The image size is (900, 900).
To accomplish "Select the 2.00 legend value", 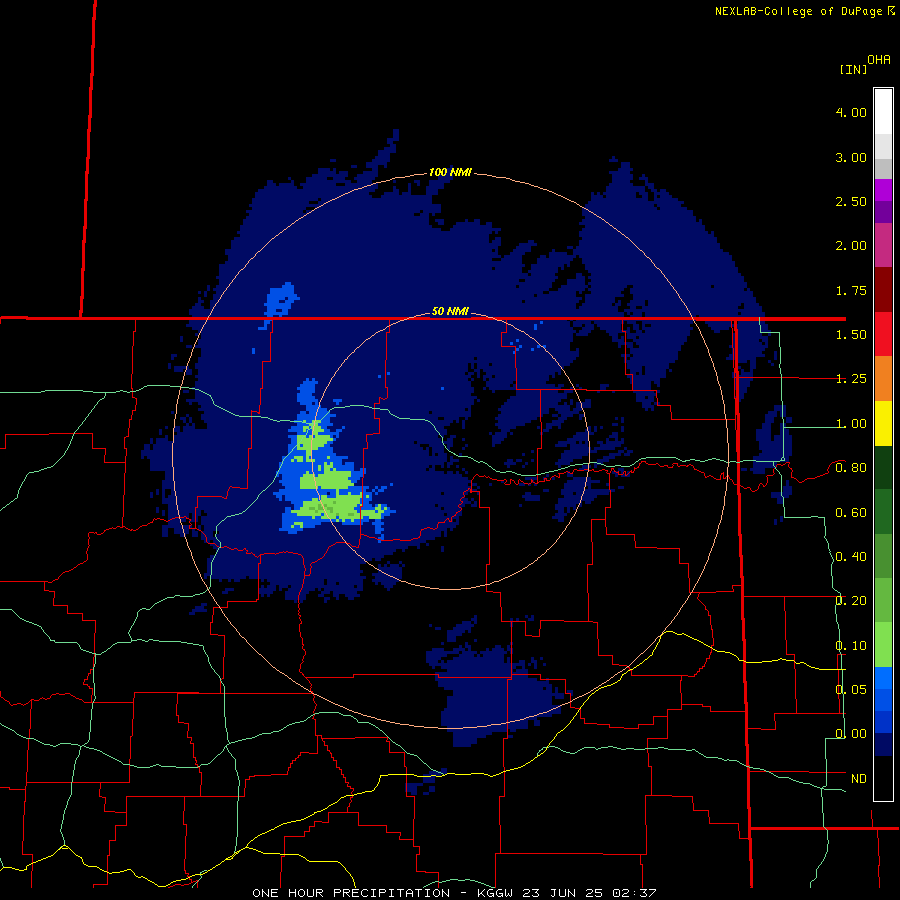I will (x=851, y=246).
